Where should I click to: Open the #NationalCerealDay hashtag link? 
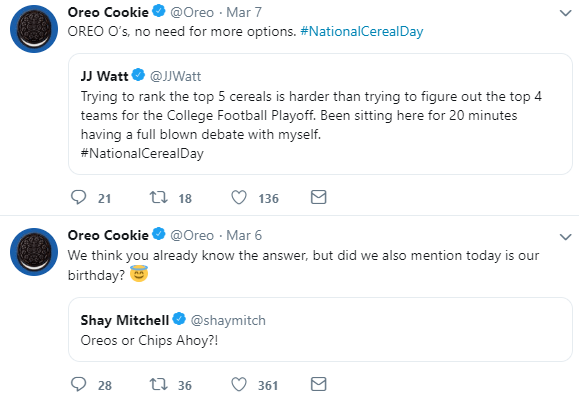coord(362,31)
